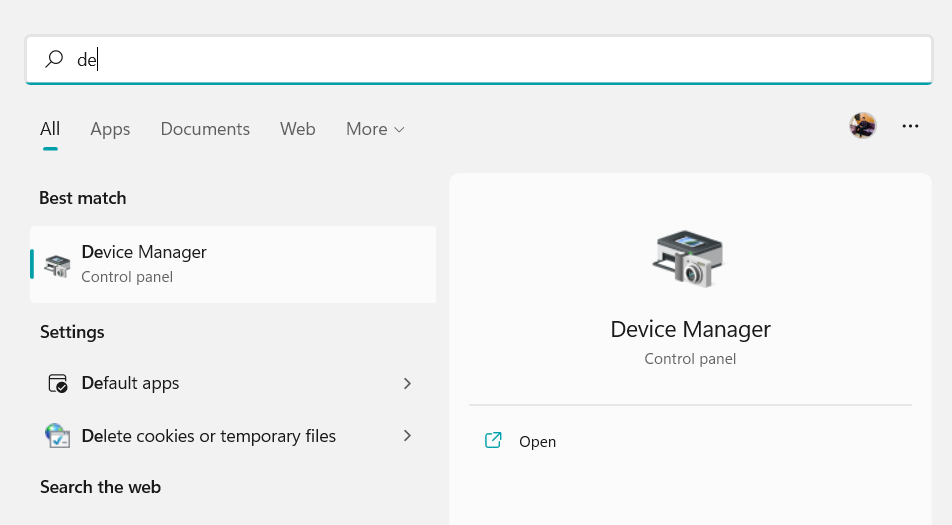Click the search magnifier icon
This screenshot has height=525, width=952.
click(x=54, y=59)
